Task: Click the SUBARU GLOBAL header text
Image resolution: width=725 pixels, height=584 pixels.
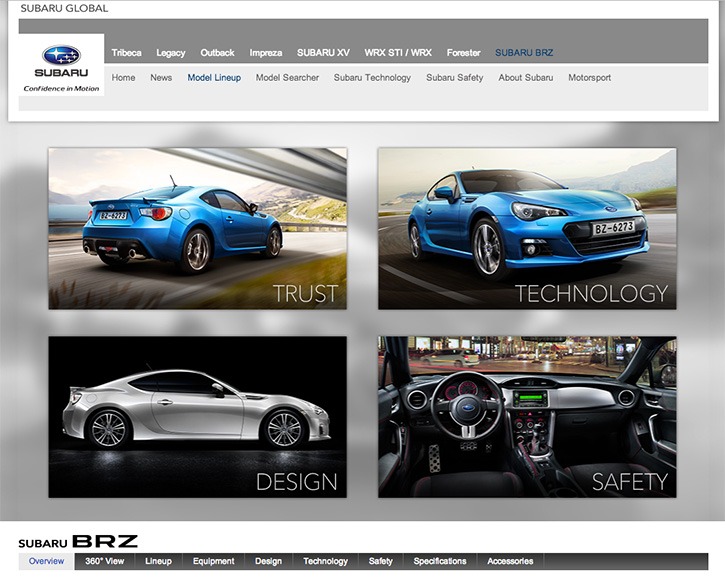Action: 64,8
